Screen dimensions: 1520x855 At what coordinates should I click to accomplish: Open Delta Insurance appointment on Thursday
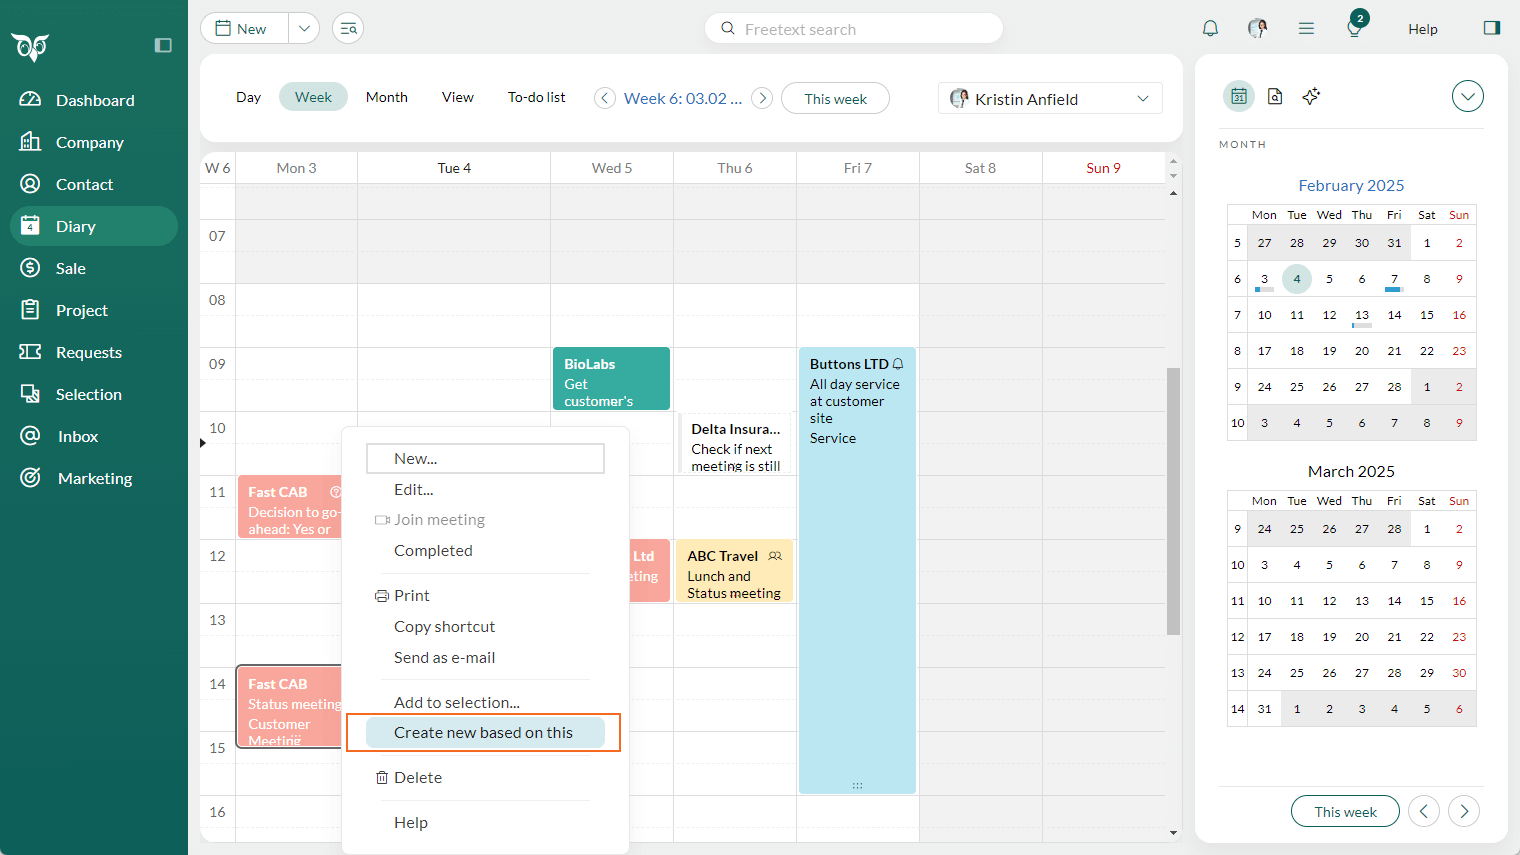tap(735, 444)
